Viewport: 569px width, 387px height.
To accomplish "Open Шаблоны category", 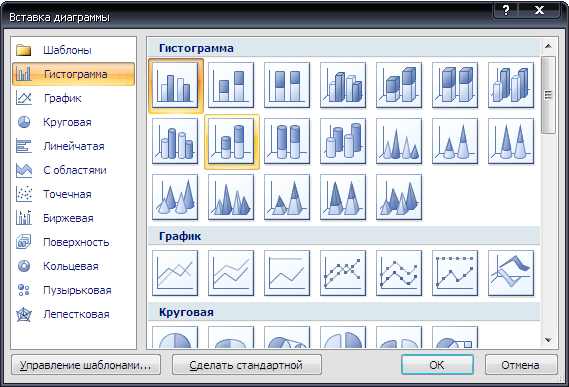I will tap(74, 50).
